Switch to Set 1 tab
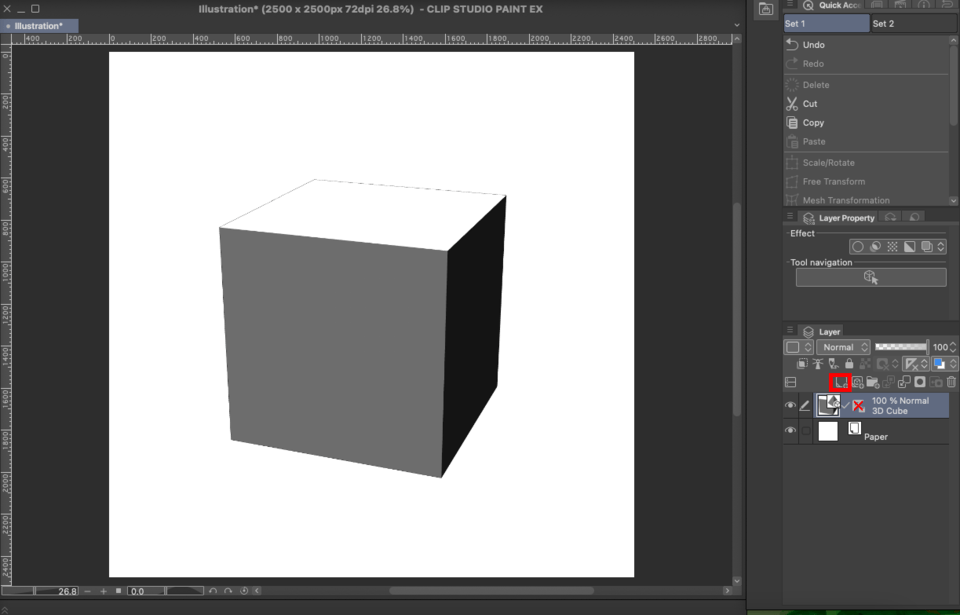This screenshot has height=615, width=960. coord(826,23)
